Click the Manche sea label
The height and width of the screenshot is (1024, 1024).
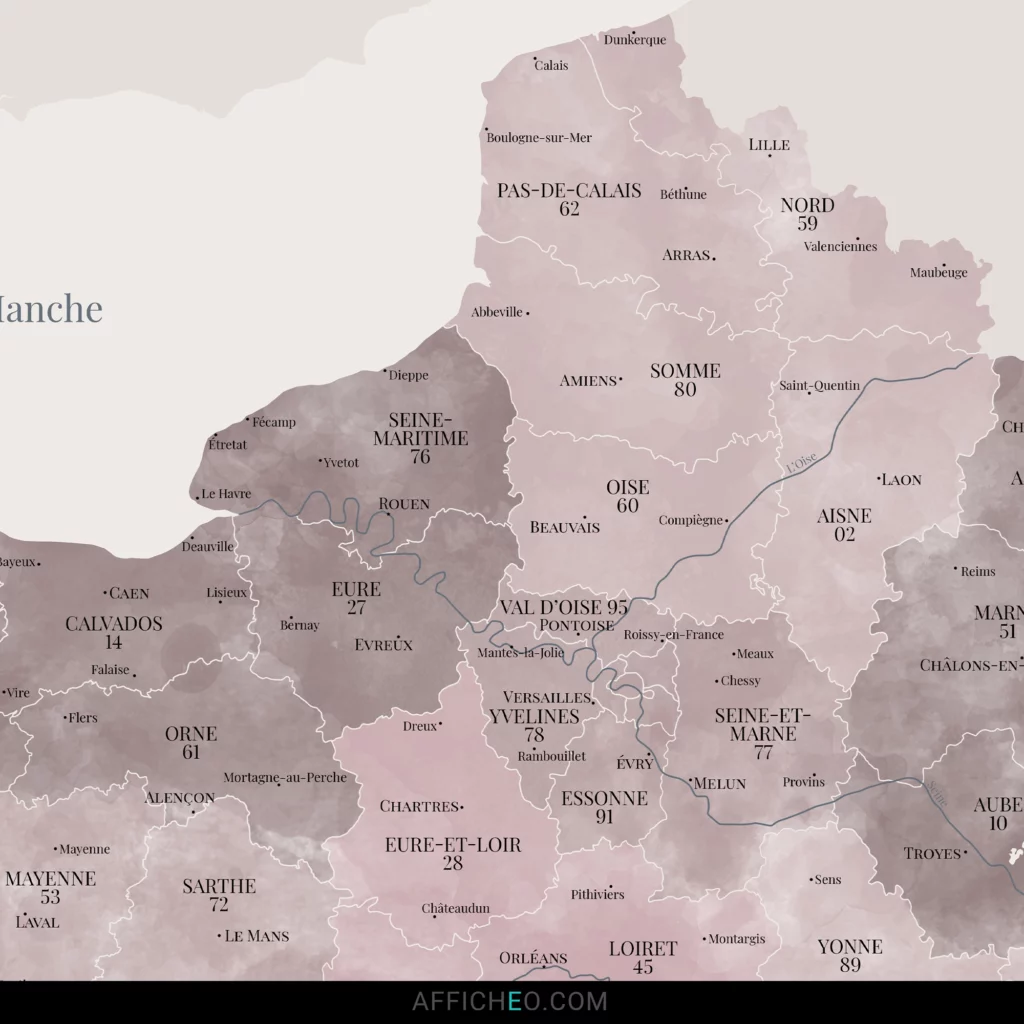(x=48, y=310)
